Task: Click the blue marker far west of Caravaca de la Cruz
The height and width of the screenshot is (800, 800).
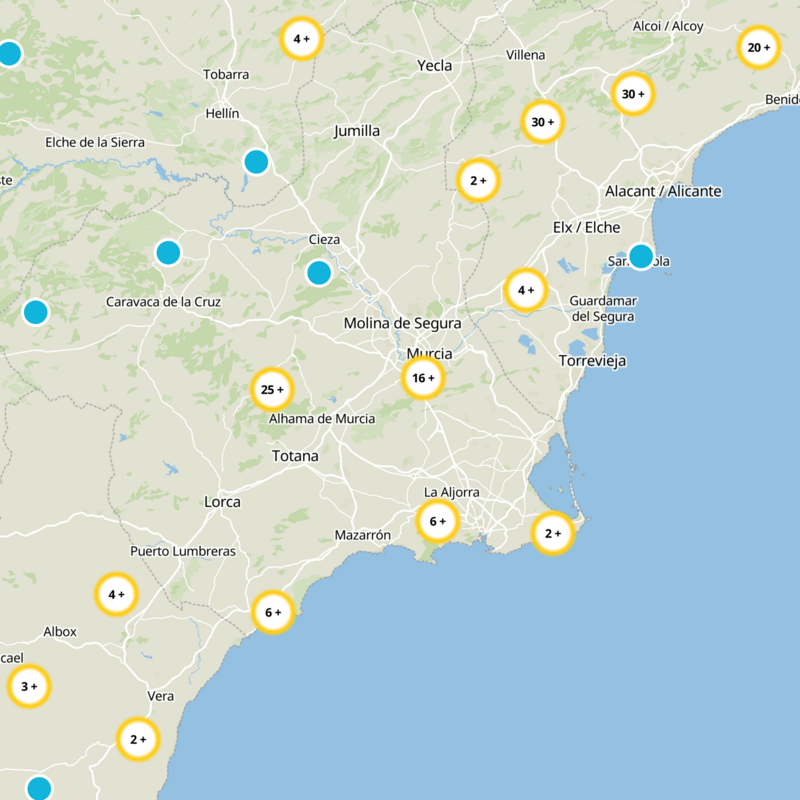Action: [x=35, y=312]
